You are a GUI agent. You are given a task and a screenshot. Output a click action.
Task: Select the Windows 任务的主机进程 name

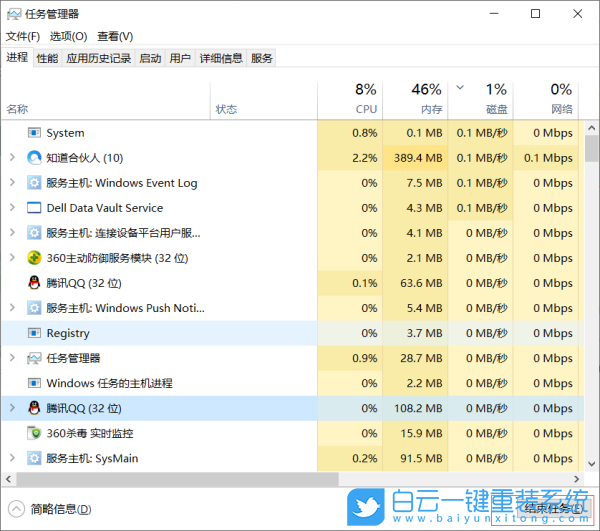click(109, 383)
